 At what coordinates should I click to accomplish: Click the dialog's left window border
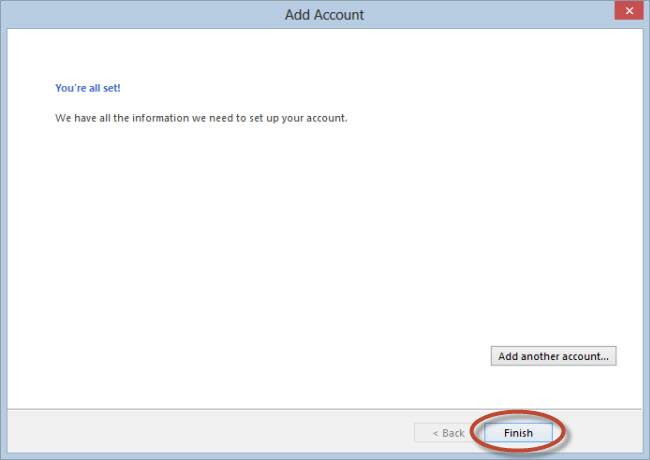point(4,240)
